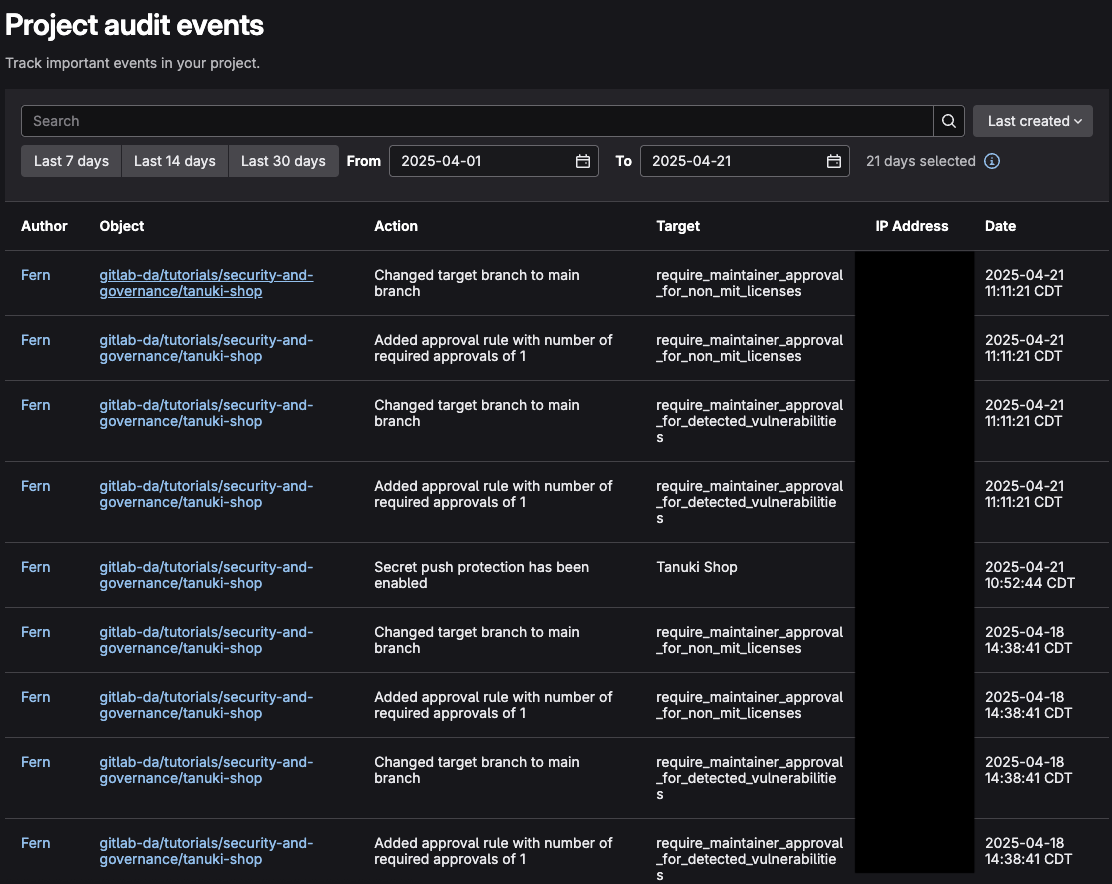Viewport: 1112px width, 884px height.
Task: Open tanuki-shop link in Secret push protection row
Action: pyautogui.click(x=205, y=575)
